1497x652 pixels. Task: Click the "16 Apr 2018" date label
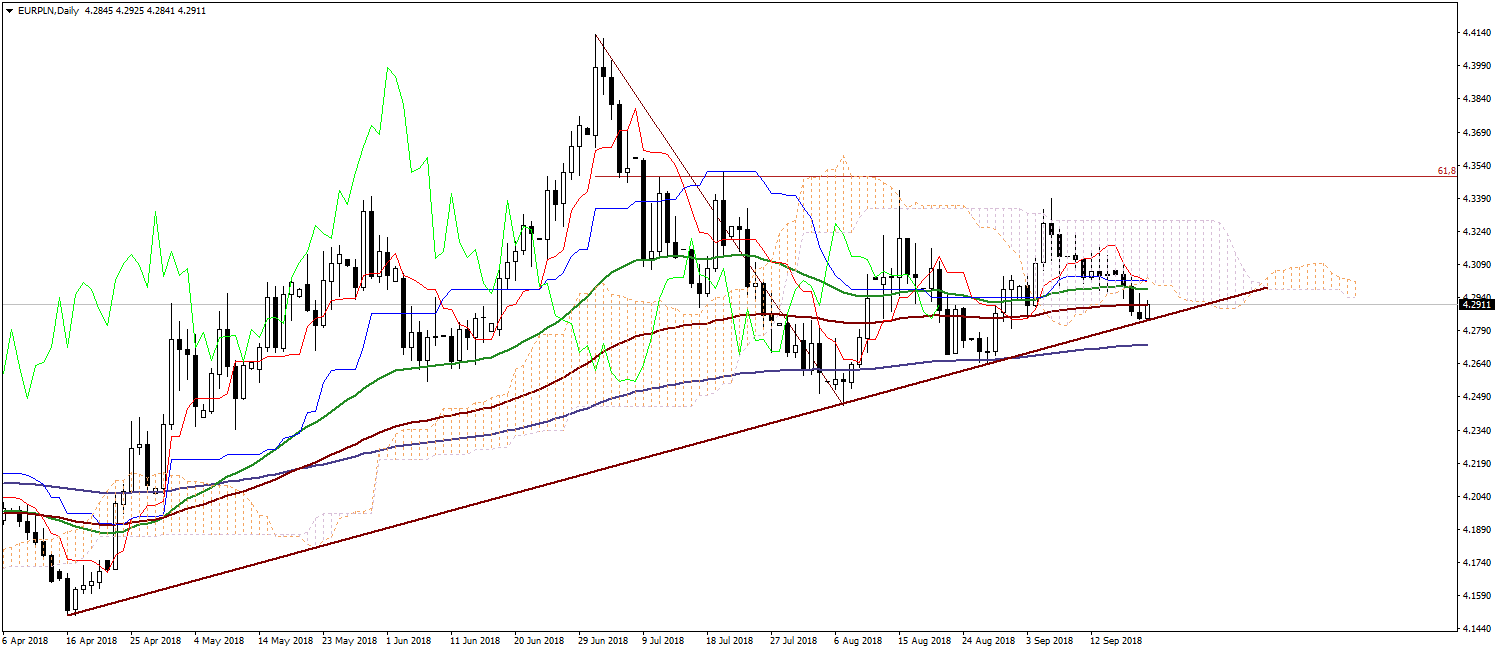point(91,640)
